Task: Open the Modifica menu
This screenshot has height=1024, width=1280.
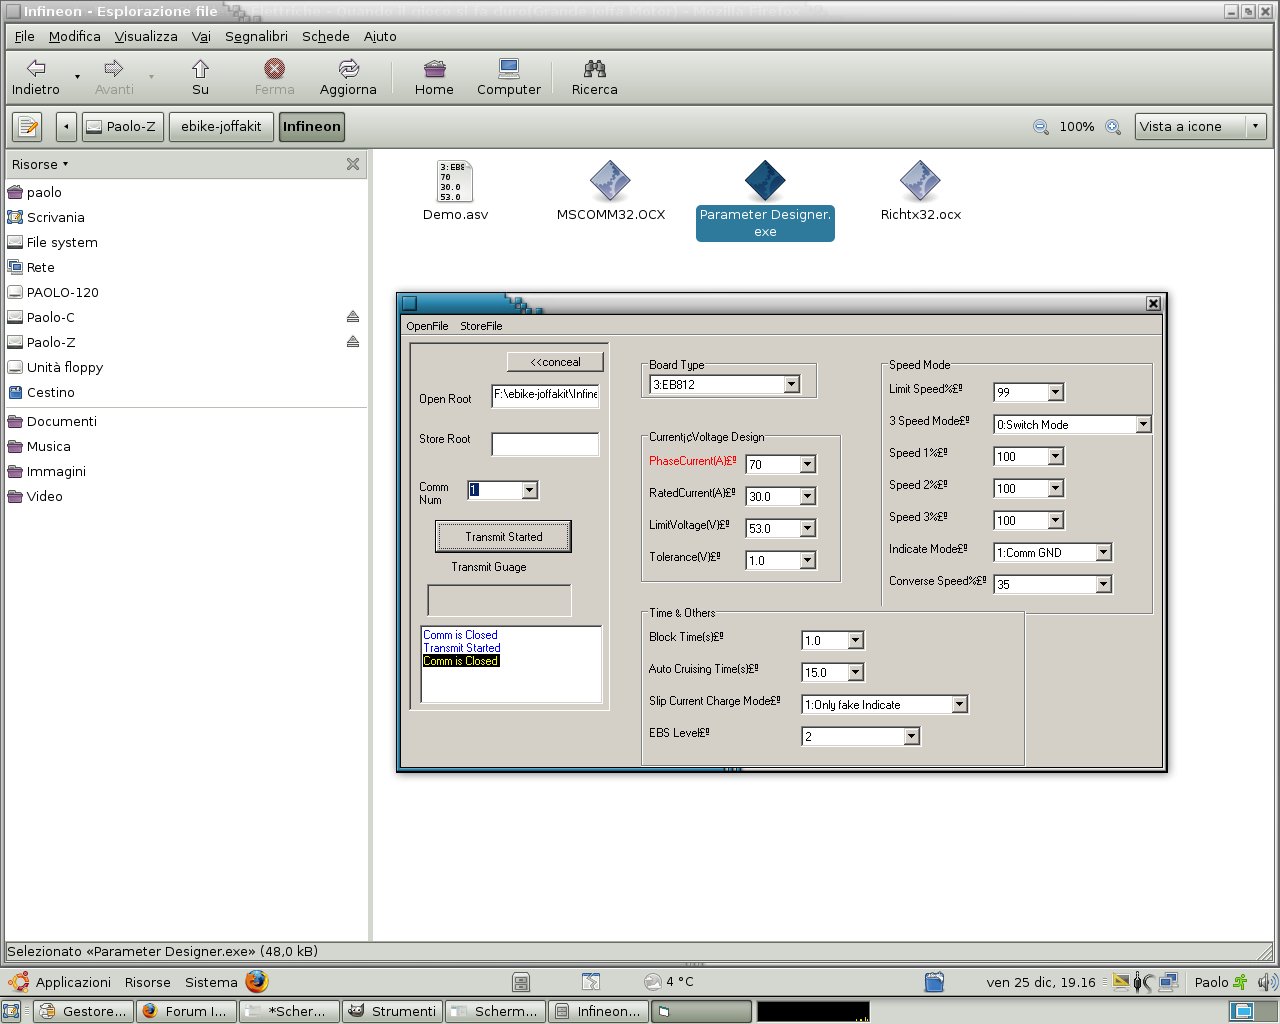Action: point(75,36)
